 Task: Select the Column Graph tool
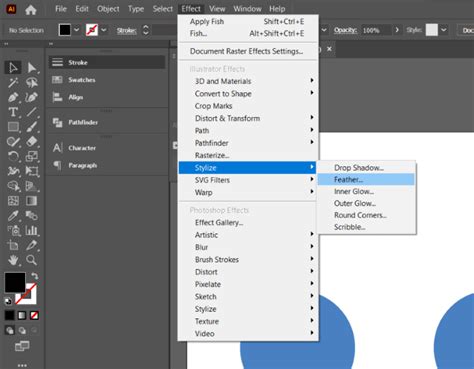pos(32,230)
